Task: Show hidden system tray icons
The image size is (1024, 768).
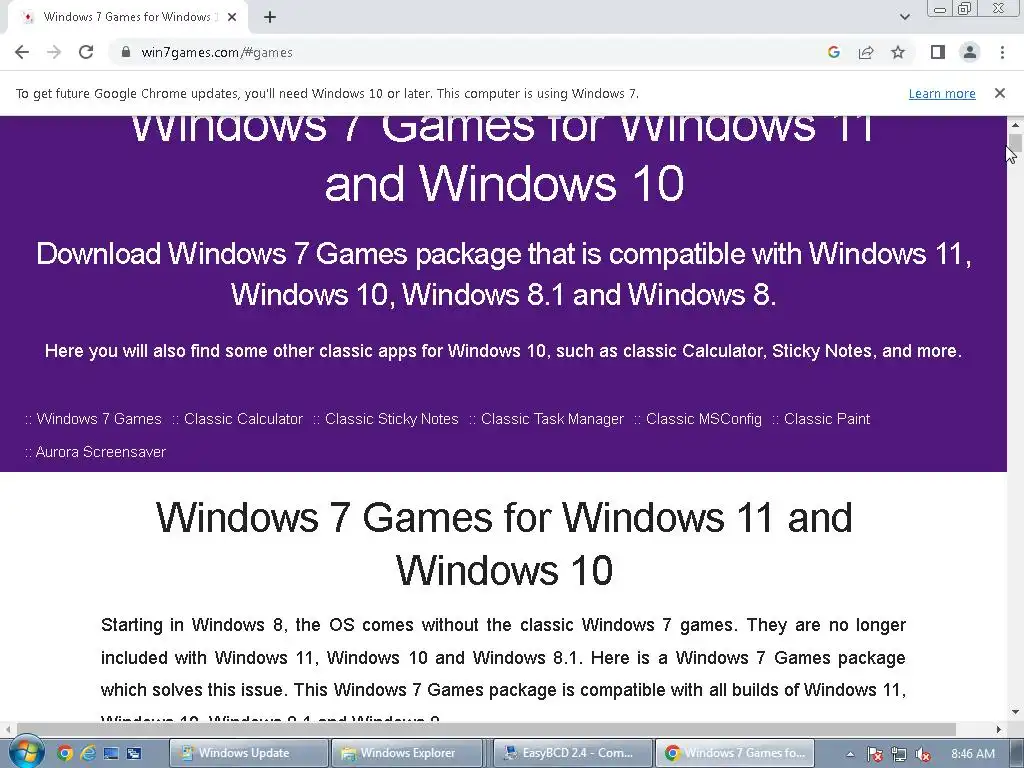Action: tap(850, 754)
